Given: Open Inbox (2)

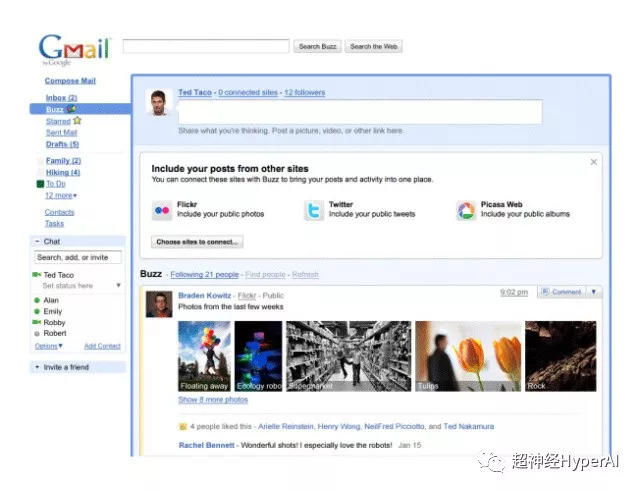Looking at the screenshot, I should [x=62, y=98].
